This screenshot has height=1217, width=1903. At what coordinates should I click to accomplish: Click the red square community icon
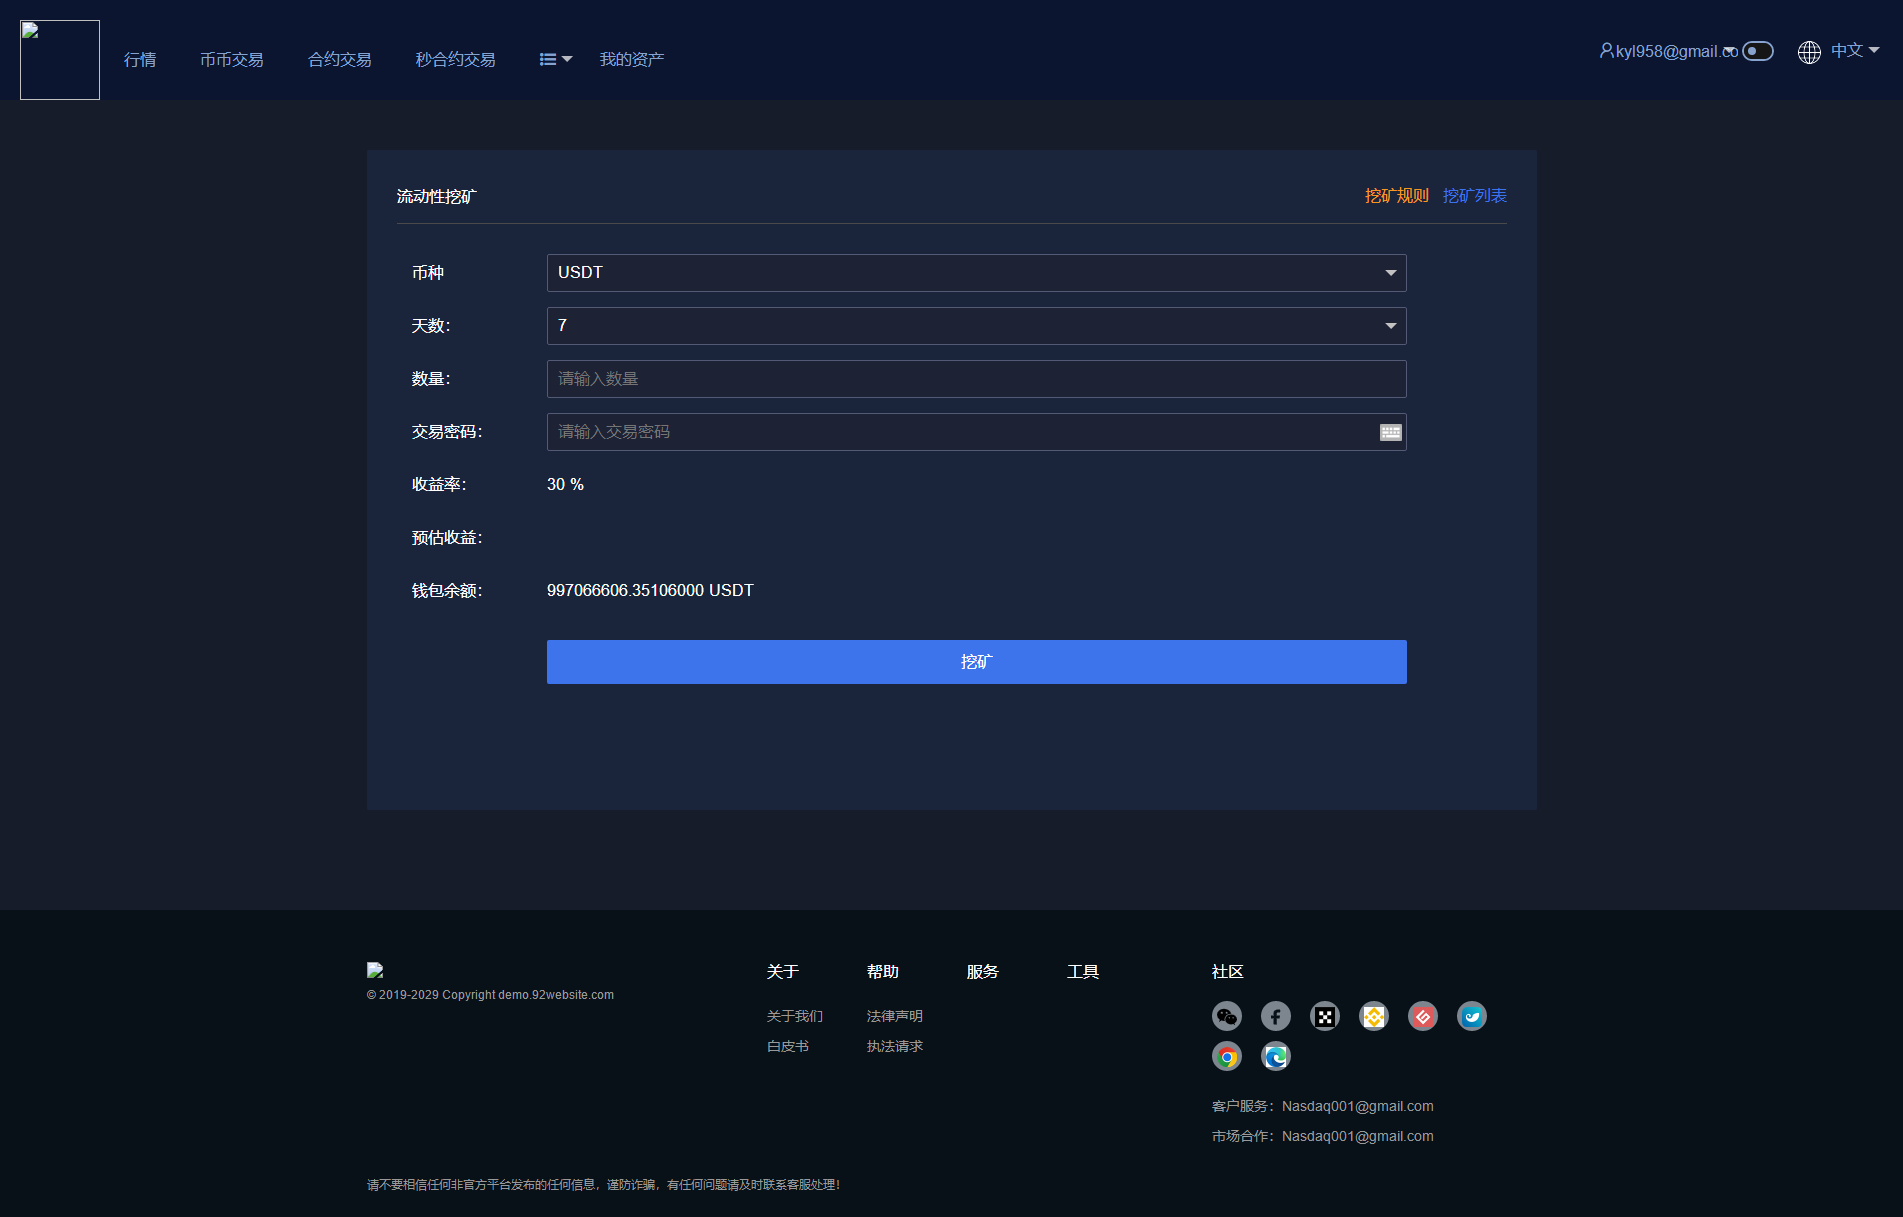(1423, 1017)
